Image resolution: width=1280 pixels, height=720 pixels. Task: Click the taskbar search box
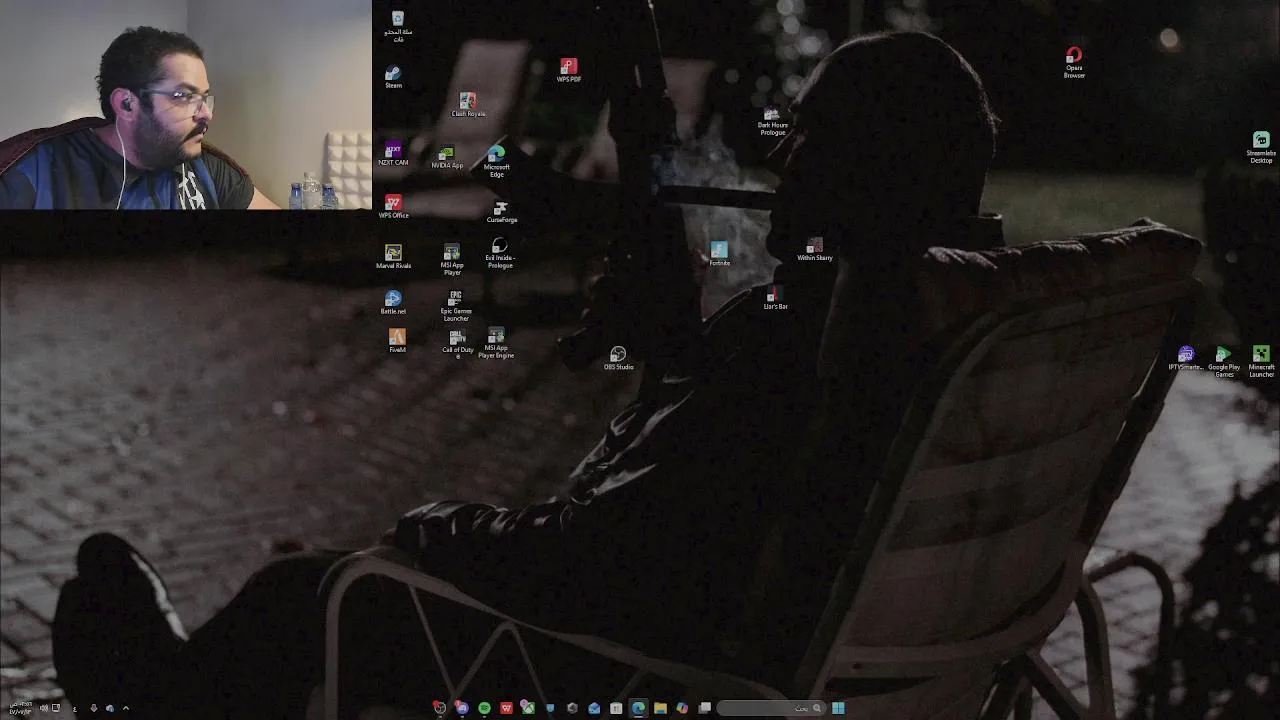click(771, 708)
